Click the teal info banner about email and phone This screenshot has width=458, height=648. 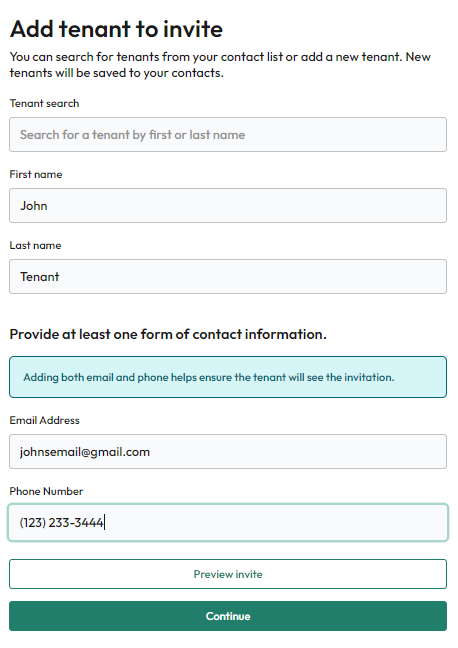point(228,377)
